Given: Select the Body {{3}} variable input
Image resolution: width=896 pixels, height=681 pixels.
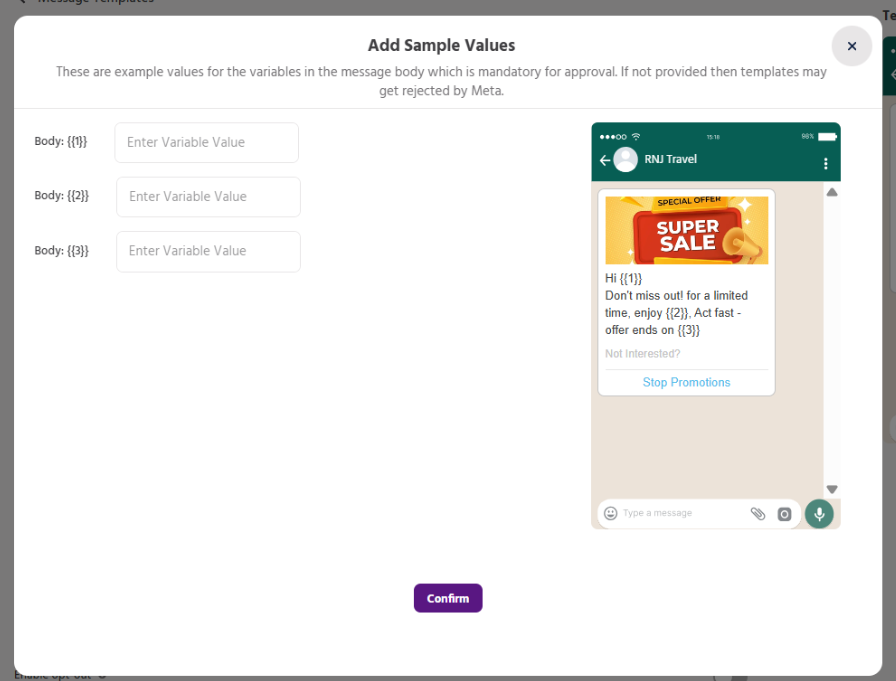Looking at the screenshot, I should pos(208,252).
